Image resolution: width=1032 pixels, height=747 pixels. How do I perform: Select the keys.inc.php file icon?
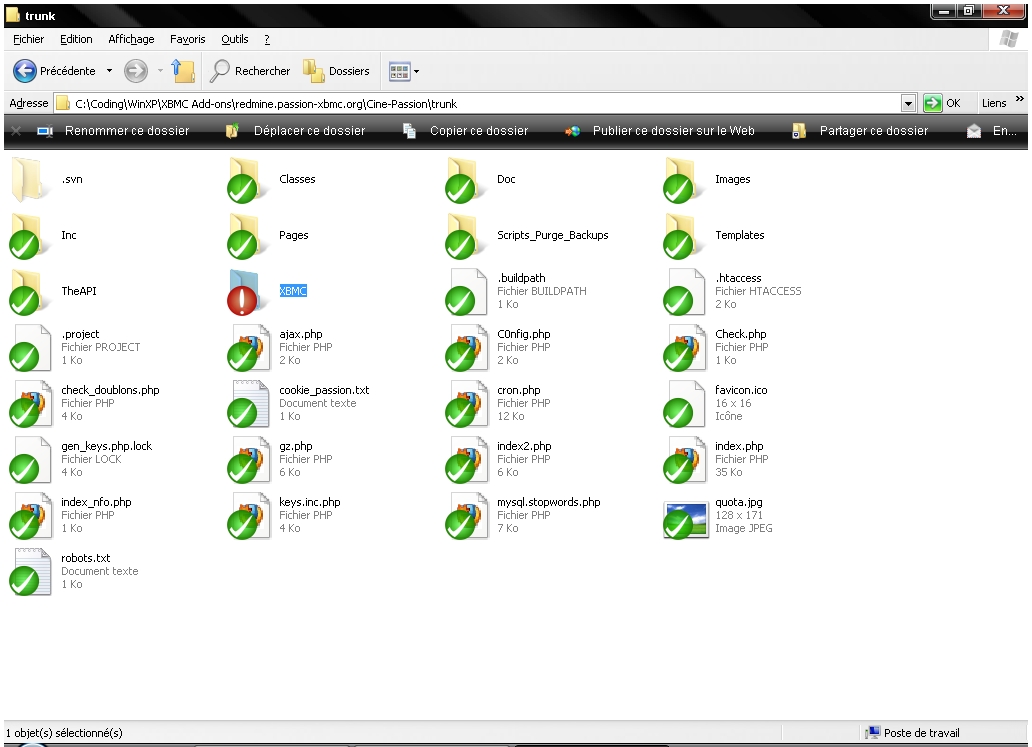pyautogui.click(x=248, y=515)
